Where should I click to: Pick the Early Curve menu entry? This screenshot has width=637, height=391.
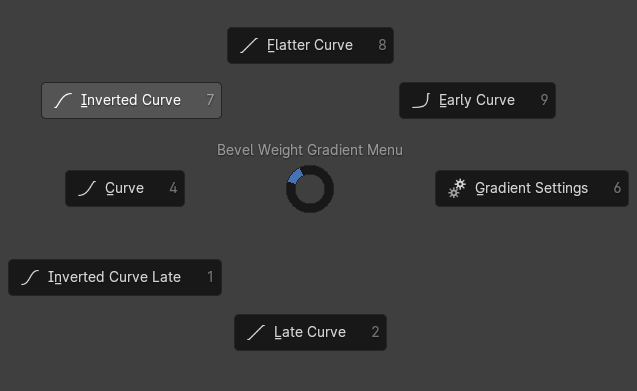pyautogui.click(x=477, y=100)
